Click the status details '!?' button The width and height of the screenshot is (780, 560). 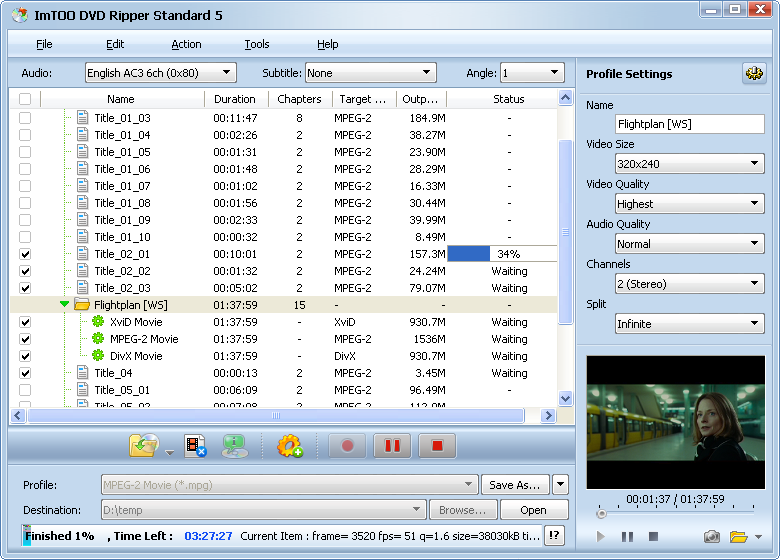(x=554, y=536)
